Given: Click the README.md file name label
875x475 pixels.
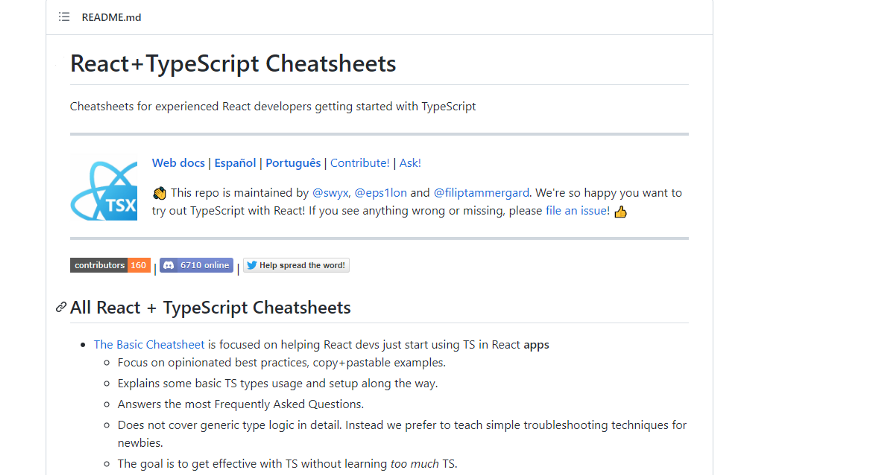Looking at the screenshot, I should 109,17.
